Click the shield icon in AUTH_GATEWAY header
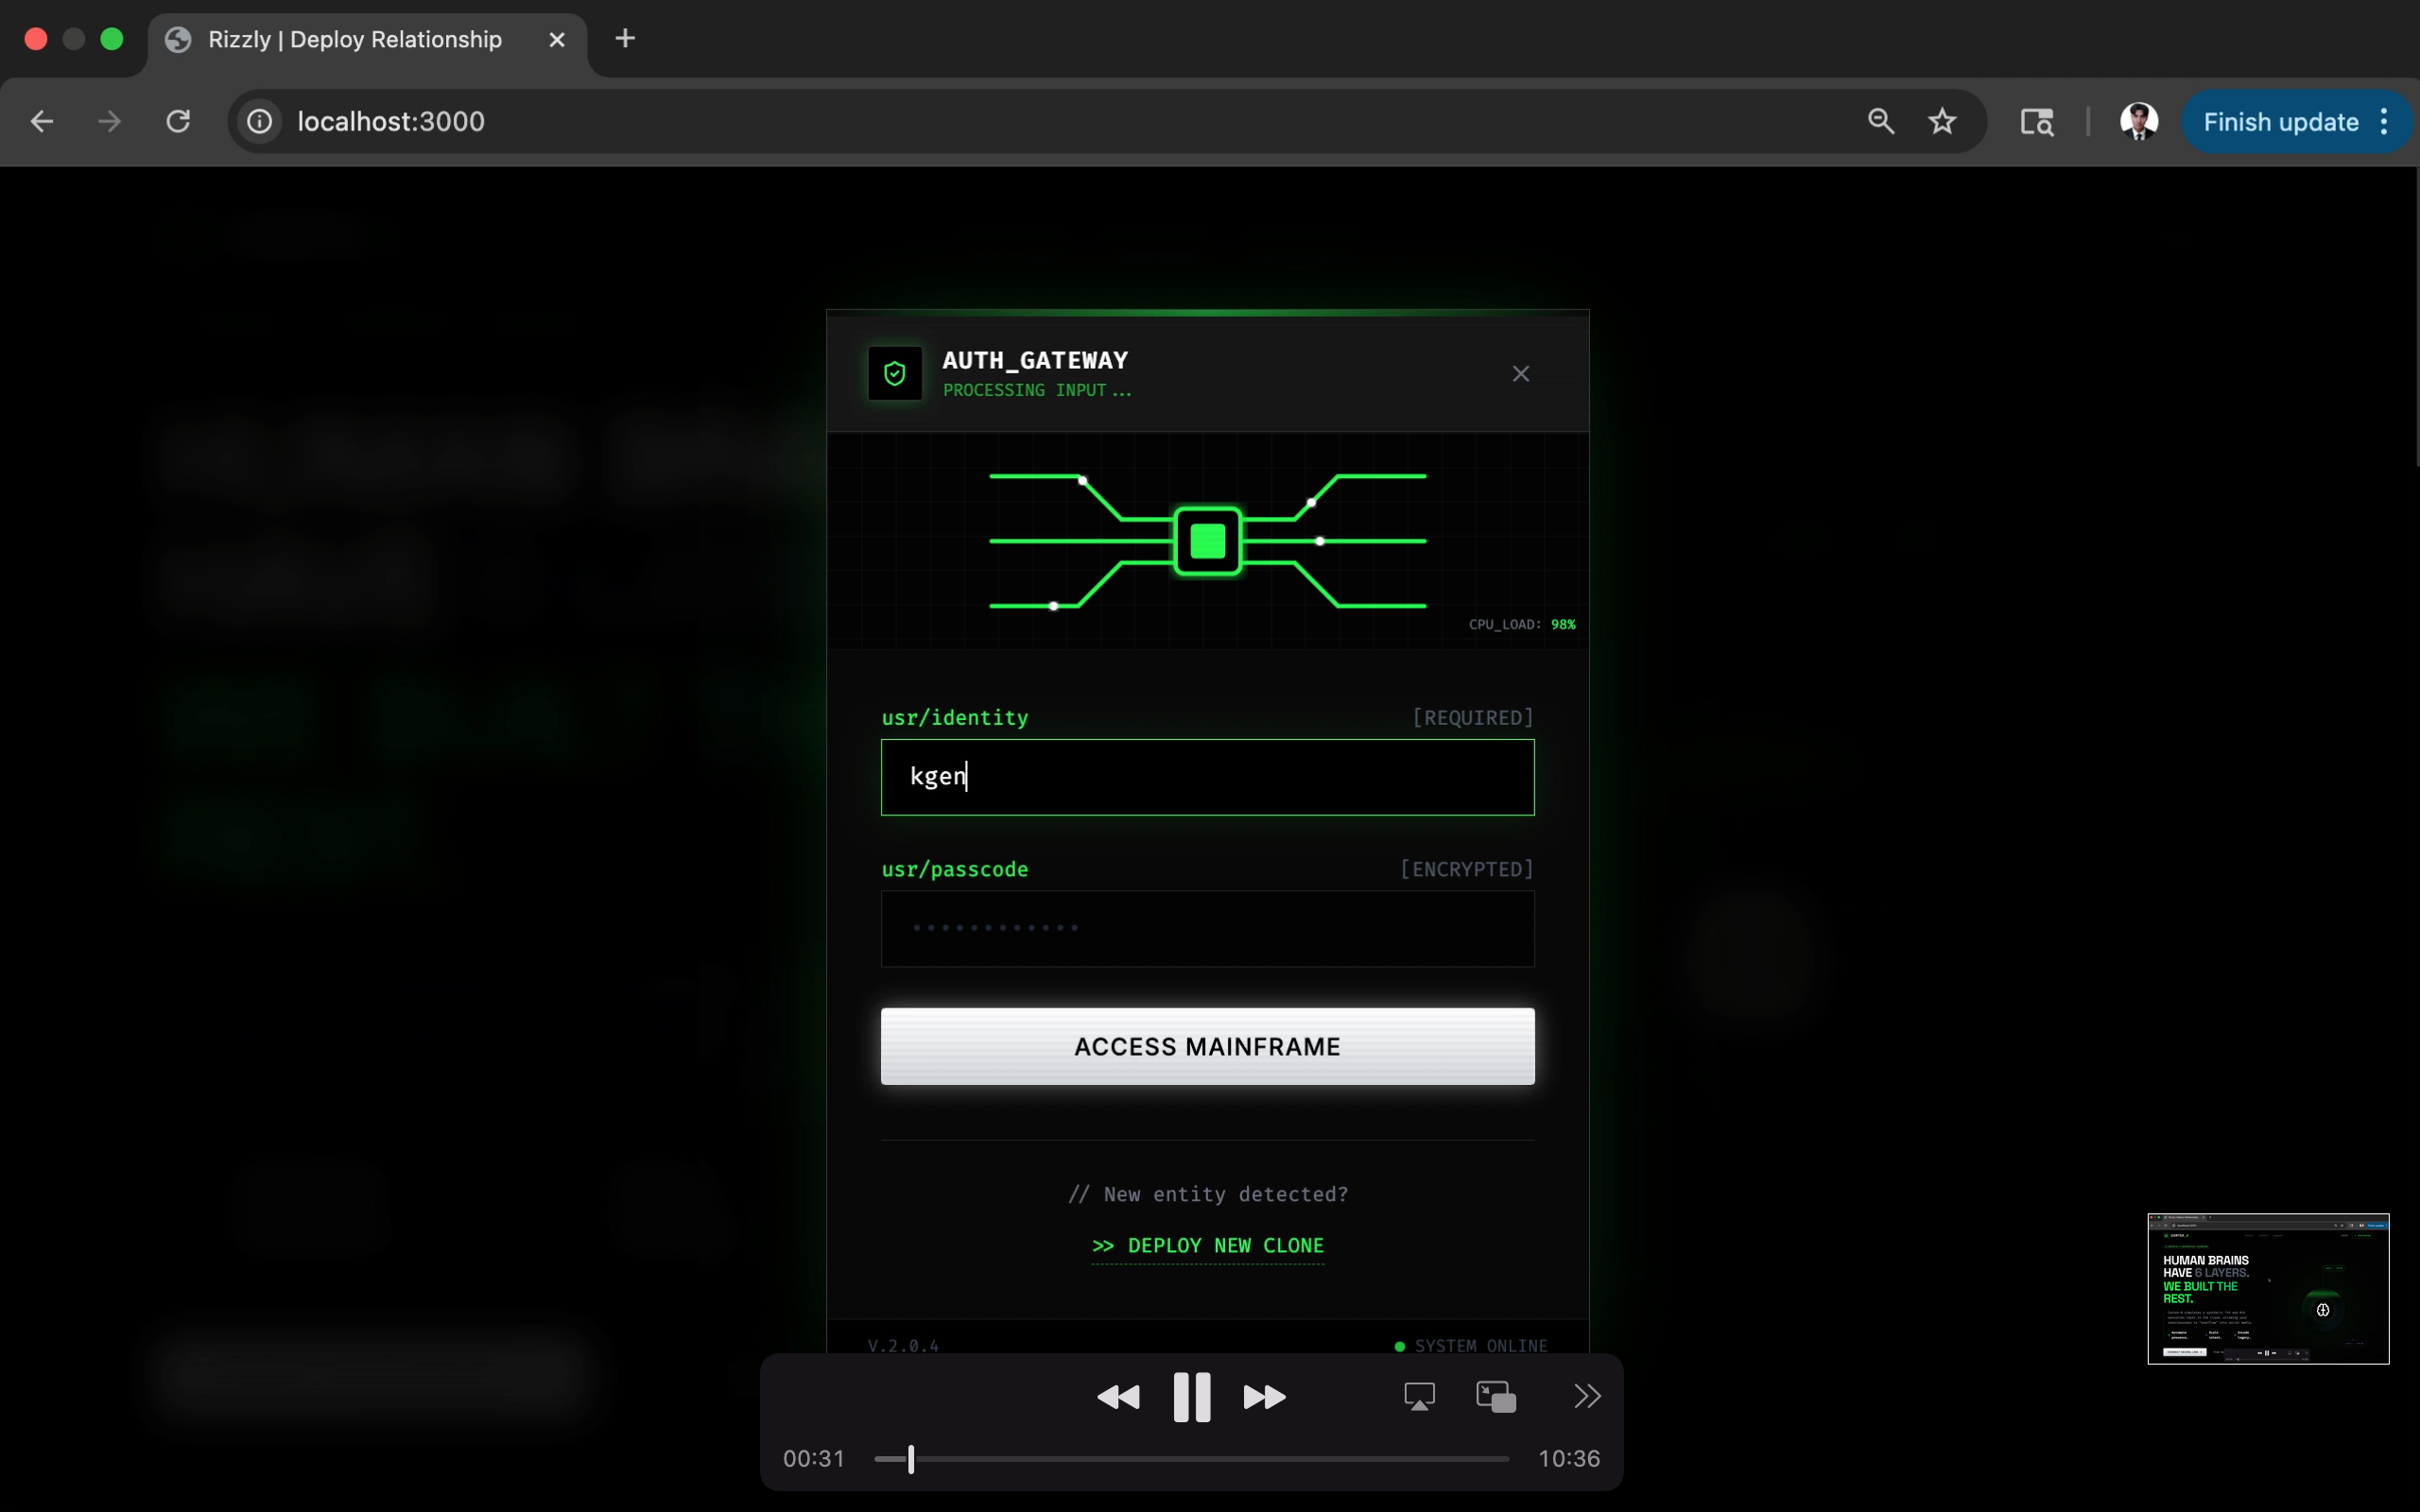Viewport: 2420px width, 1512px height. click(x=894, y=374)
